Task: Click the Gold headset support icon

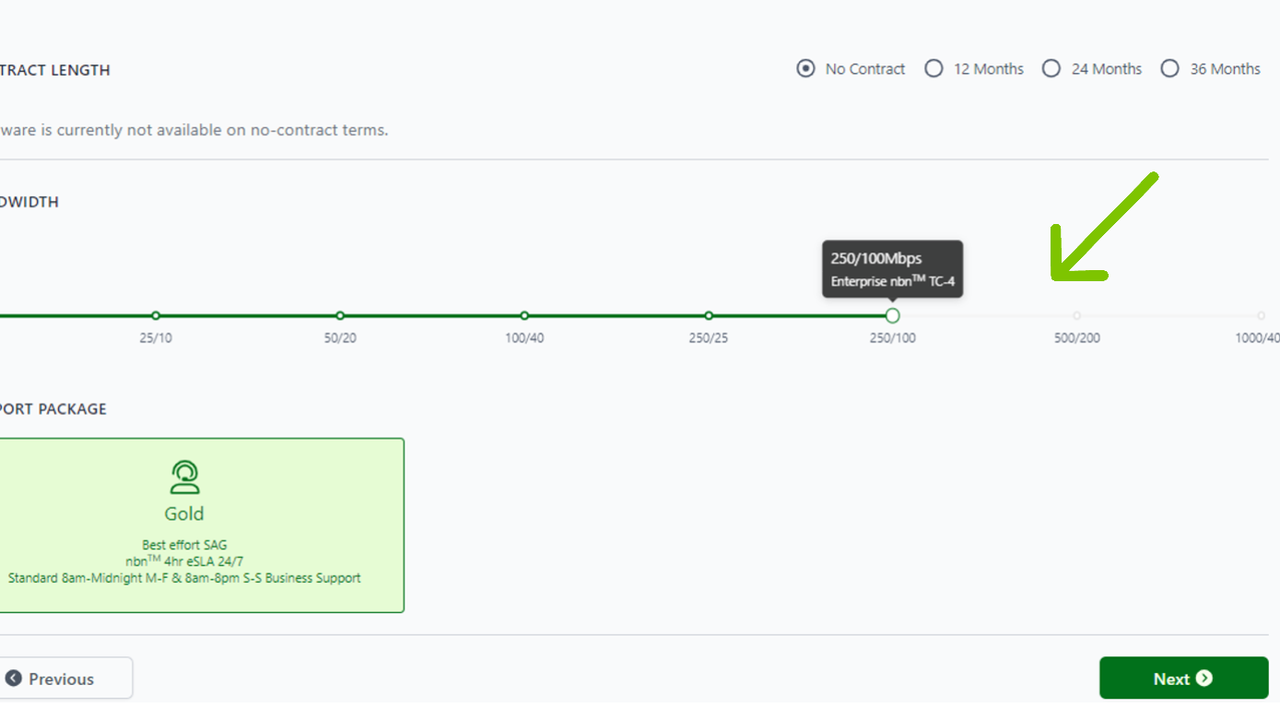Action: tap(184, 477)
